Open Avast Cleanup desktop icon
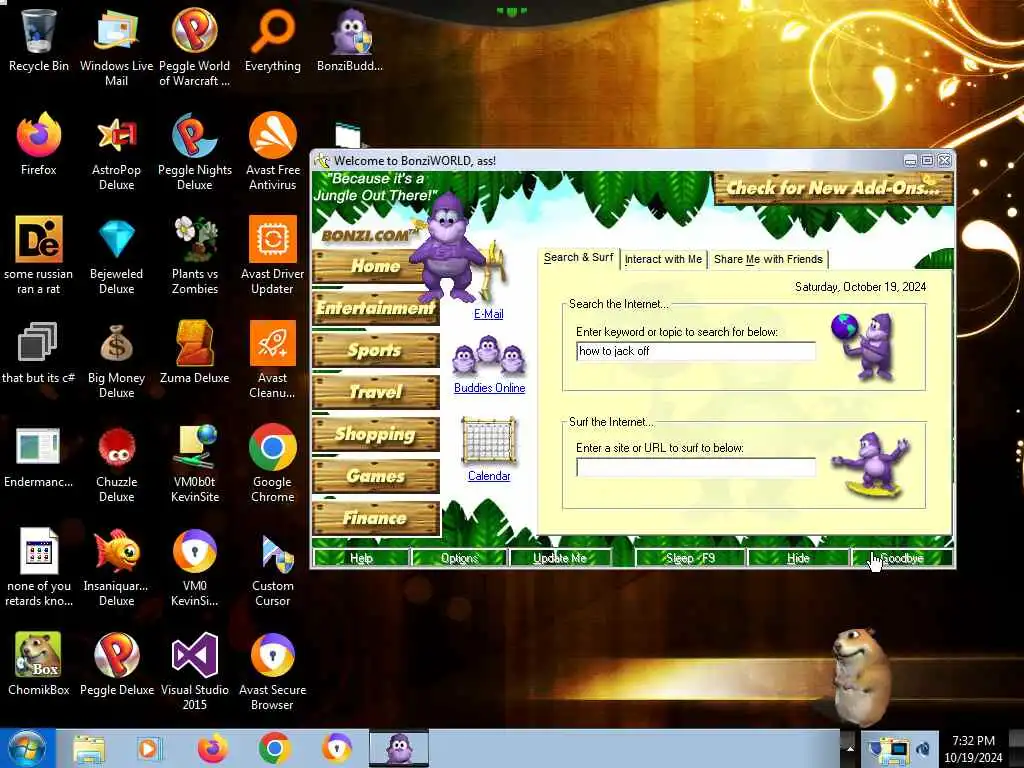1024x768 pixels. (x=272, y=359)
